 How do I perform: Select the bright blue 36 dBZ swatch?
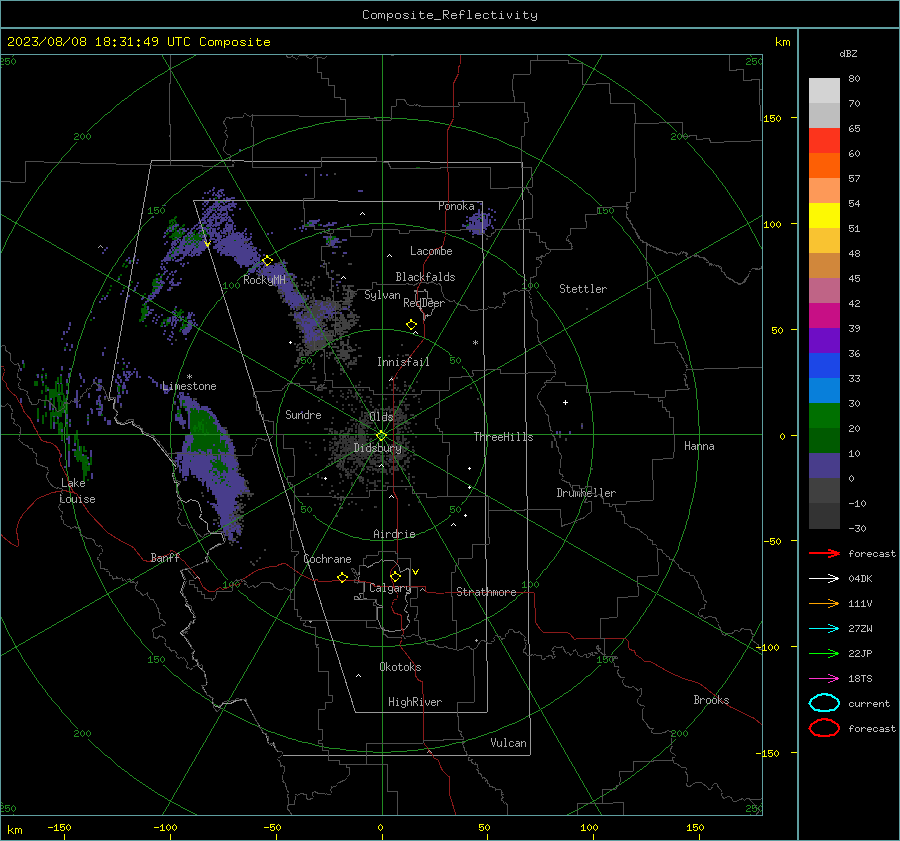pyautogui.click(x=824, y=366)
